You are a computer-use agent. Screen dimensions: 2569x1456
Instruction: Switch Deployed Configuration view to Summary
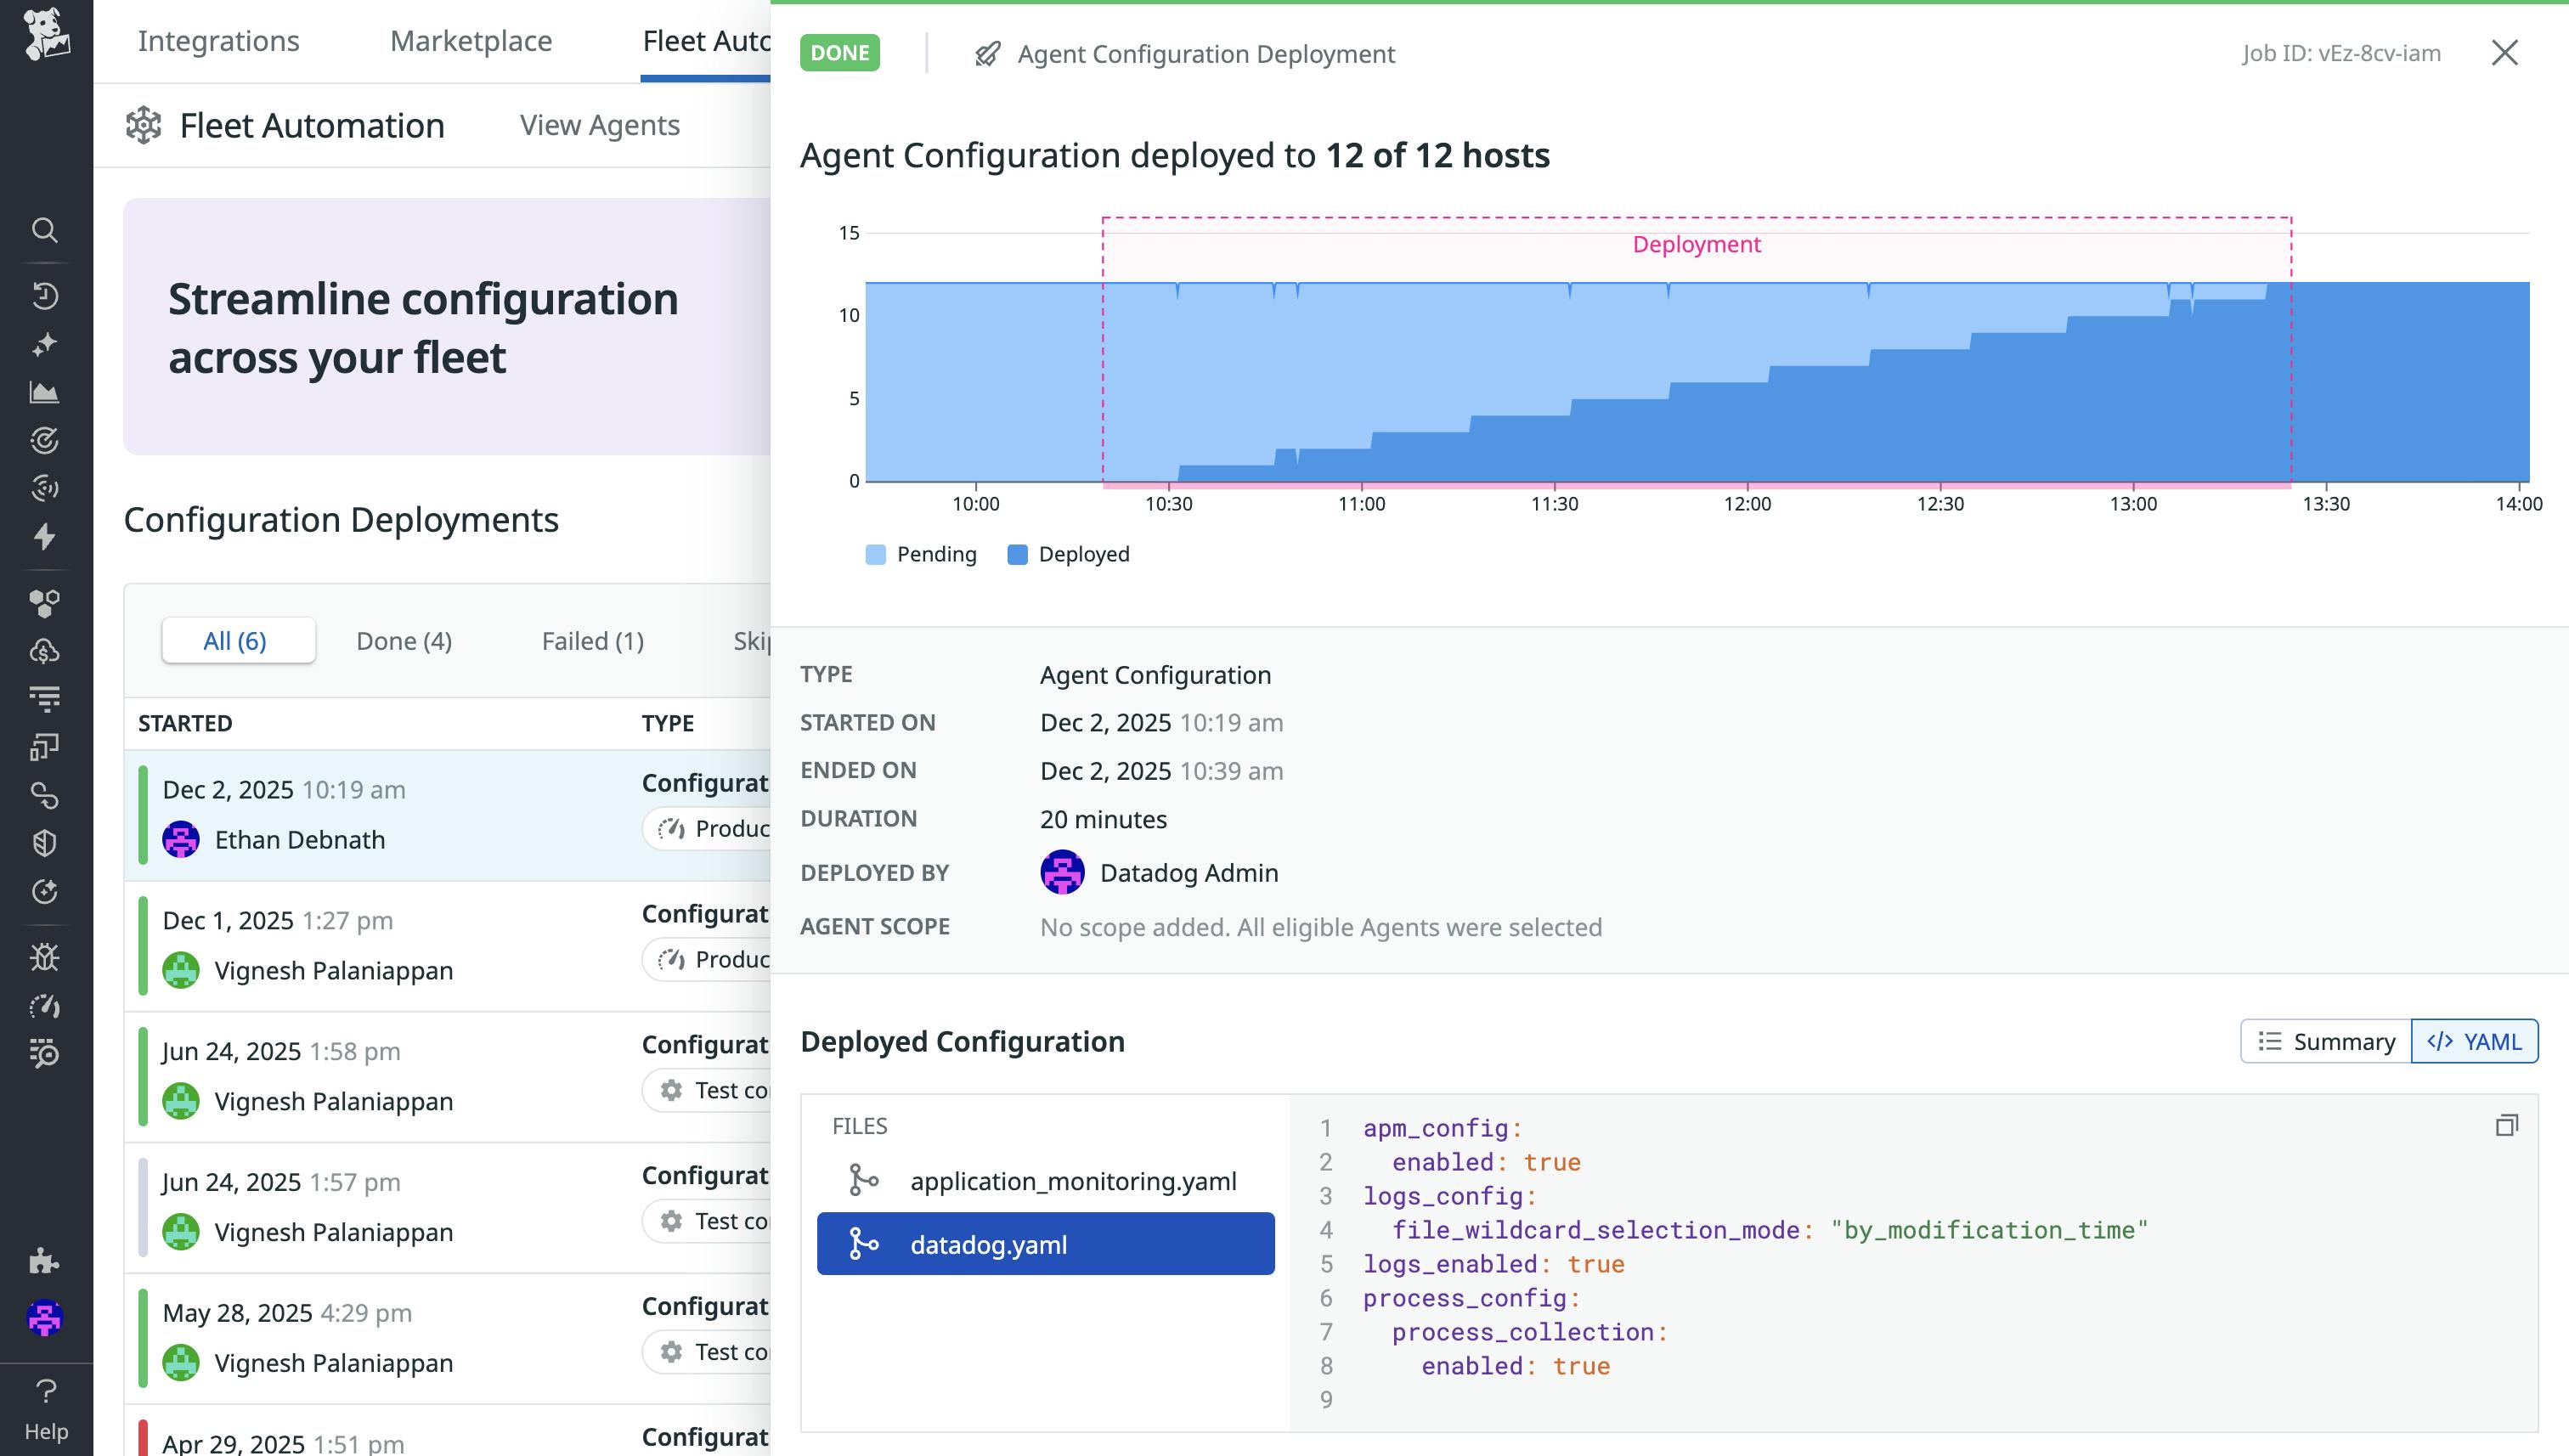click(2326, 1041)
